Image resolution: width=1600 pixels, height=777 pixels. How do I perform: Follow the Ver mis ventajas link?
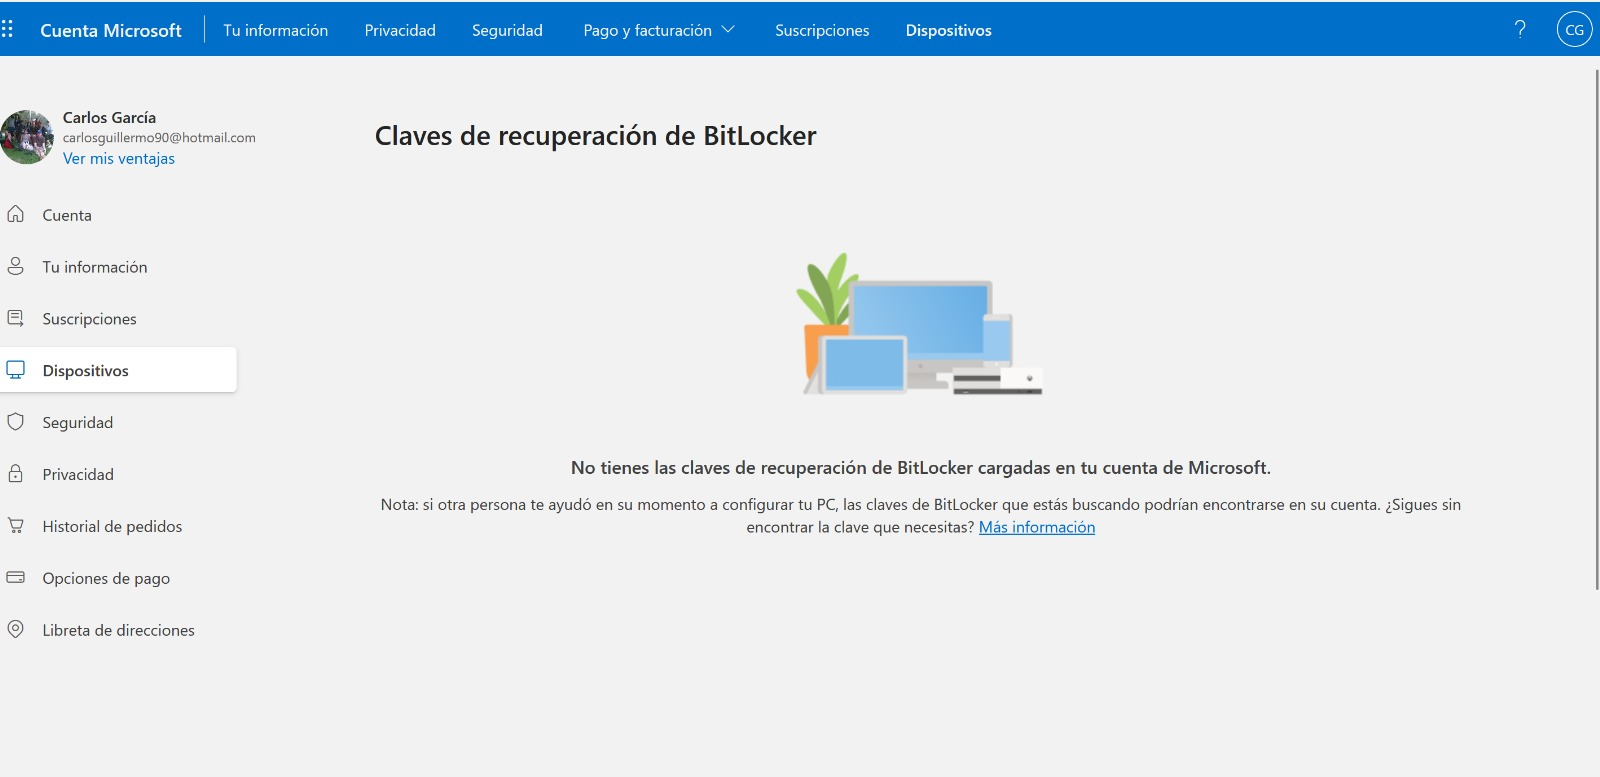click(119, 158)
